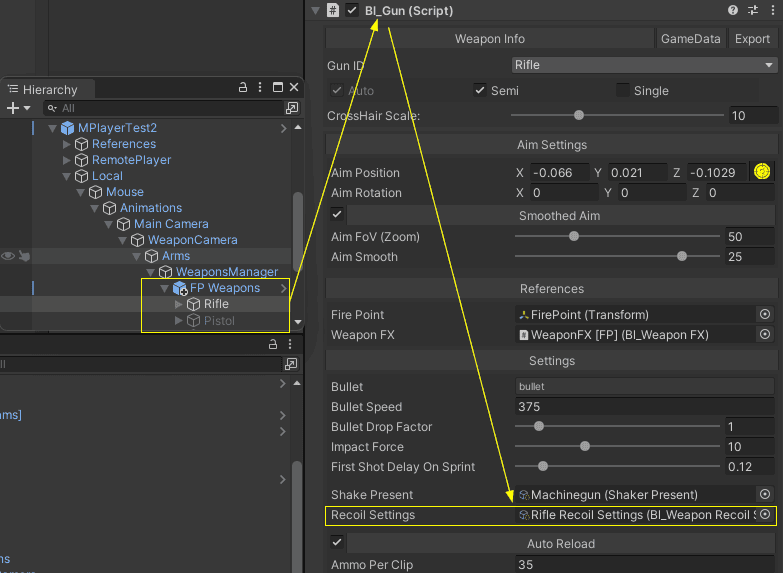Disable the Bl_Gun script component checkbox

point(352,10)
